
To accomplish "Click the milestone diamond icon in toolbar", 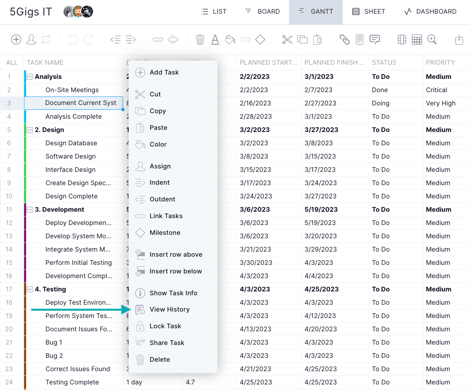I will coord(260,40).
